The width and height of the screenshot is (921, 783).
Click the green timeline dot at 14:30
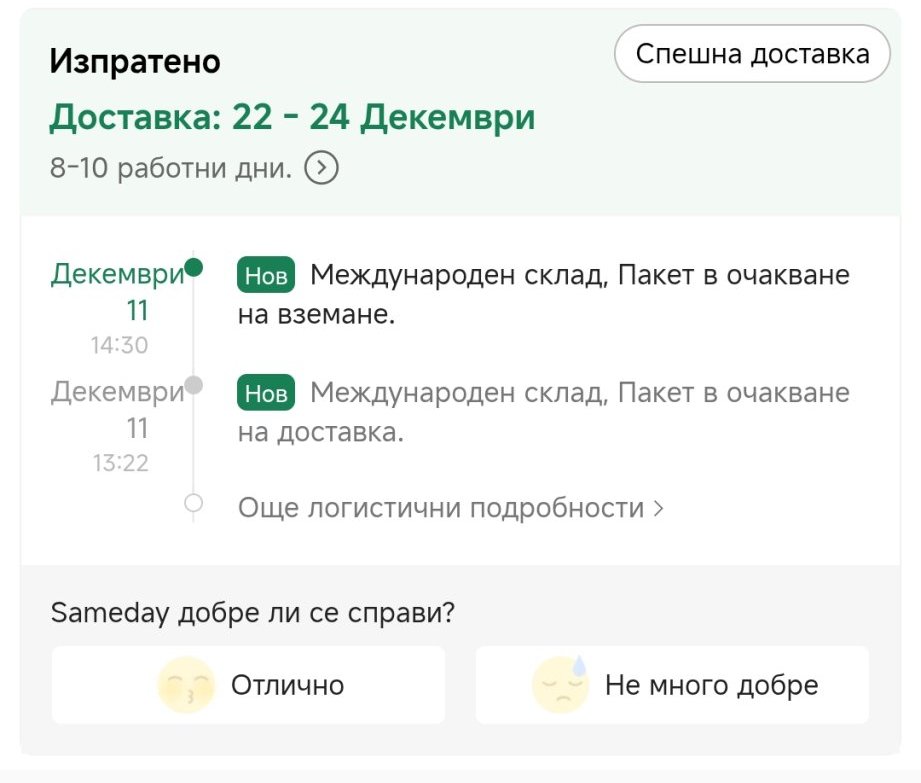click(x=194, y=267)
